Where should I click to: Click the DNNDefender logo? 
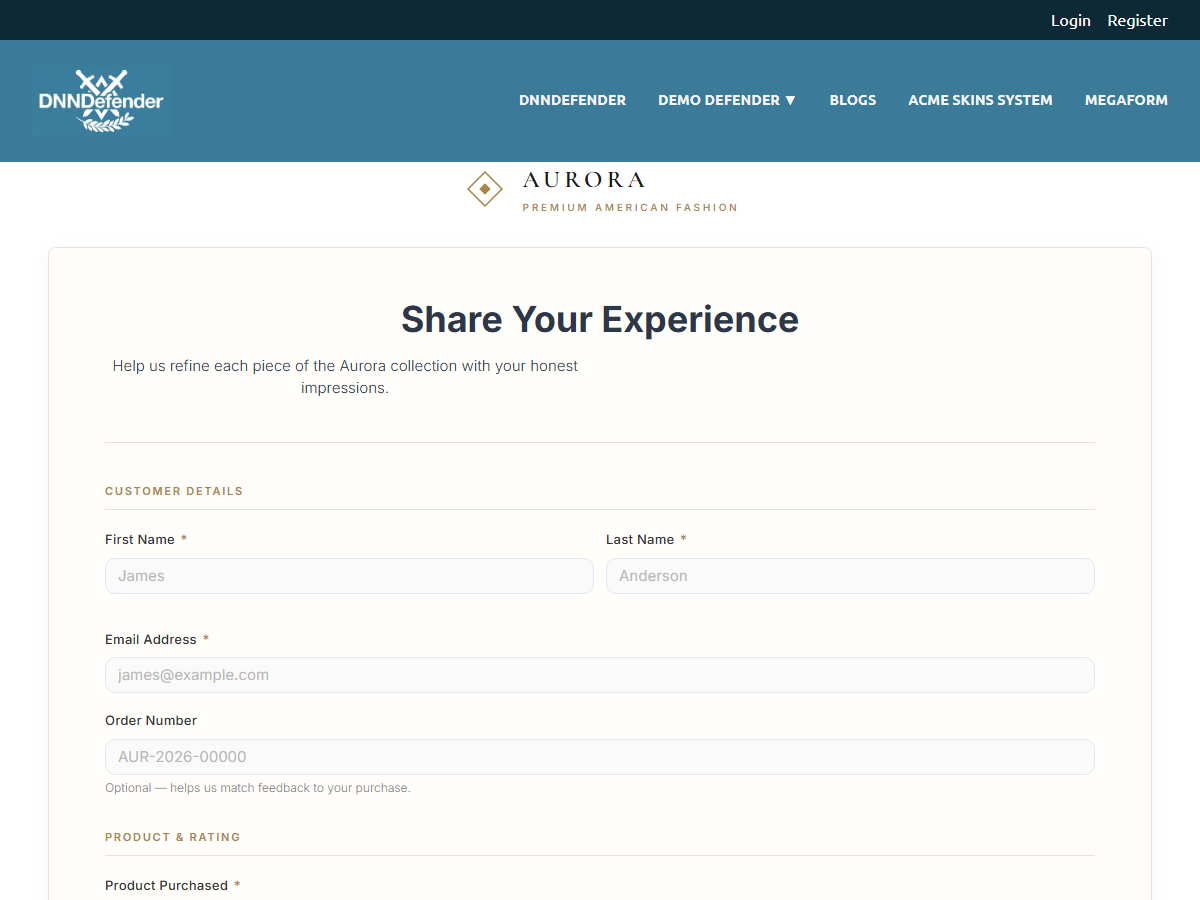click(x=101, y=101)
